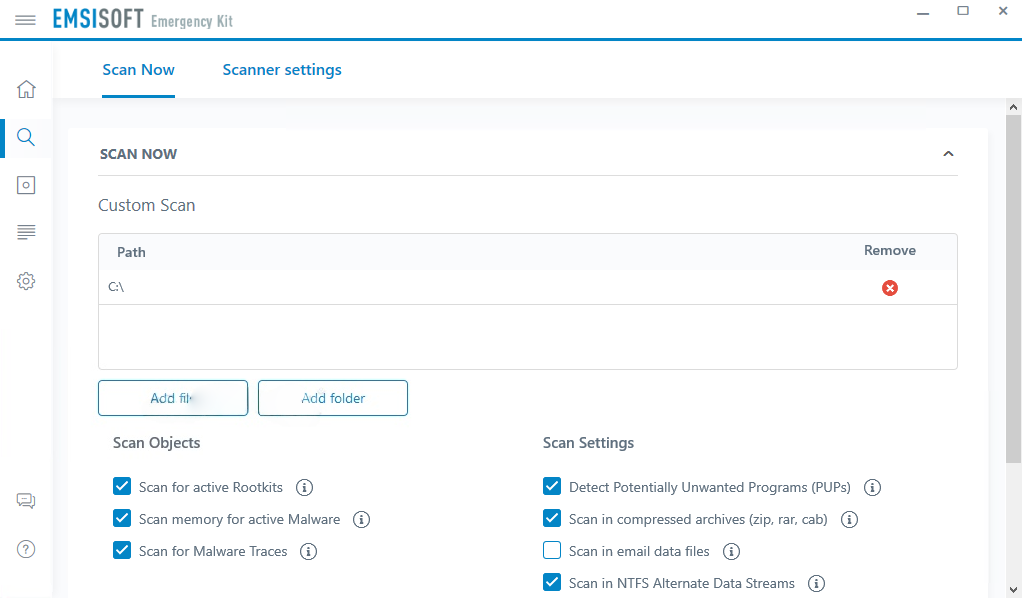1022x598 pixels.
Task: Uncheck Scan for Malware Traces
Action: pos(122,550)
